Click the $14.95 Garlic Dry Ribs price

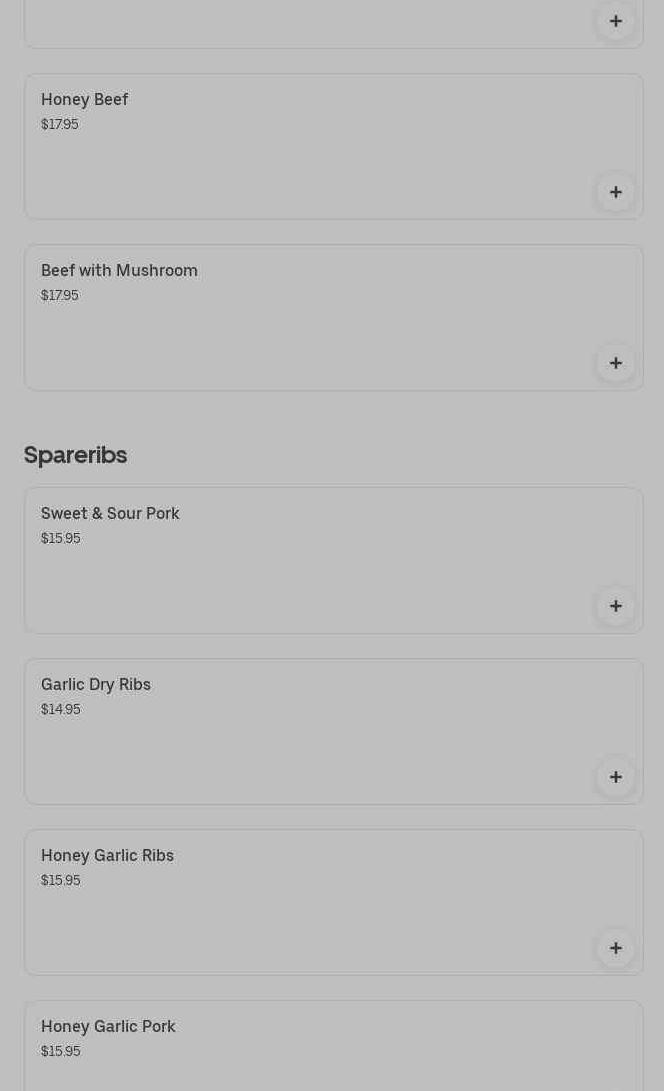(60, 709)
